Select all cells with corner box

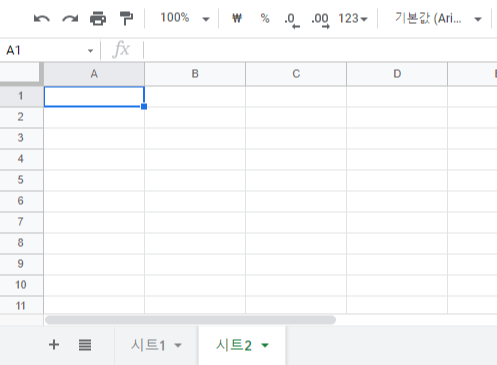(21, 73)
